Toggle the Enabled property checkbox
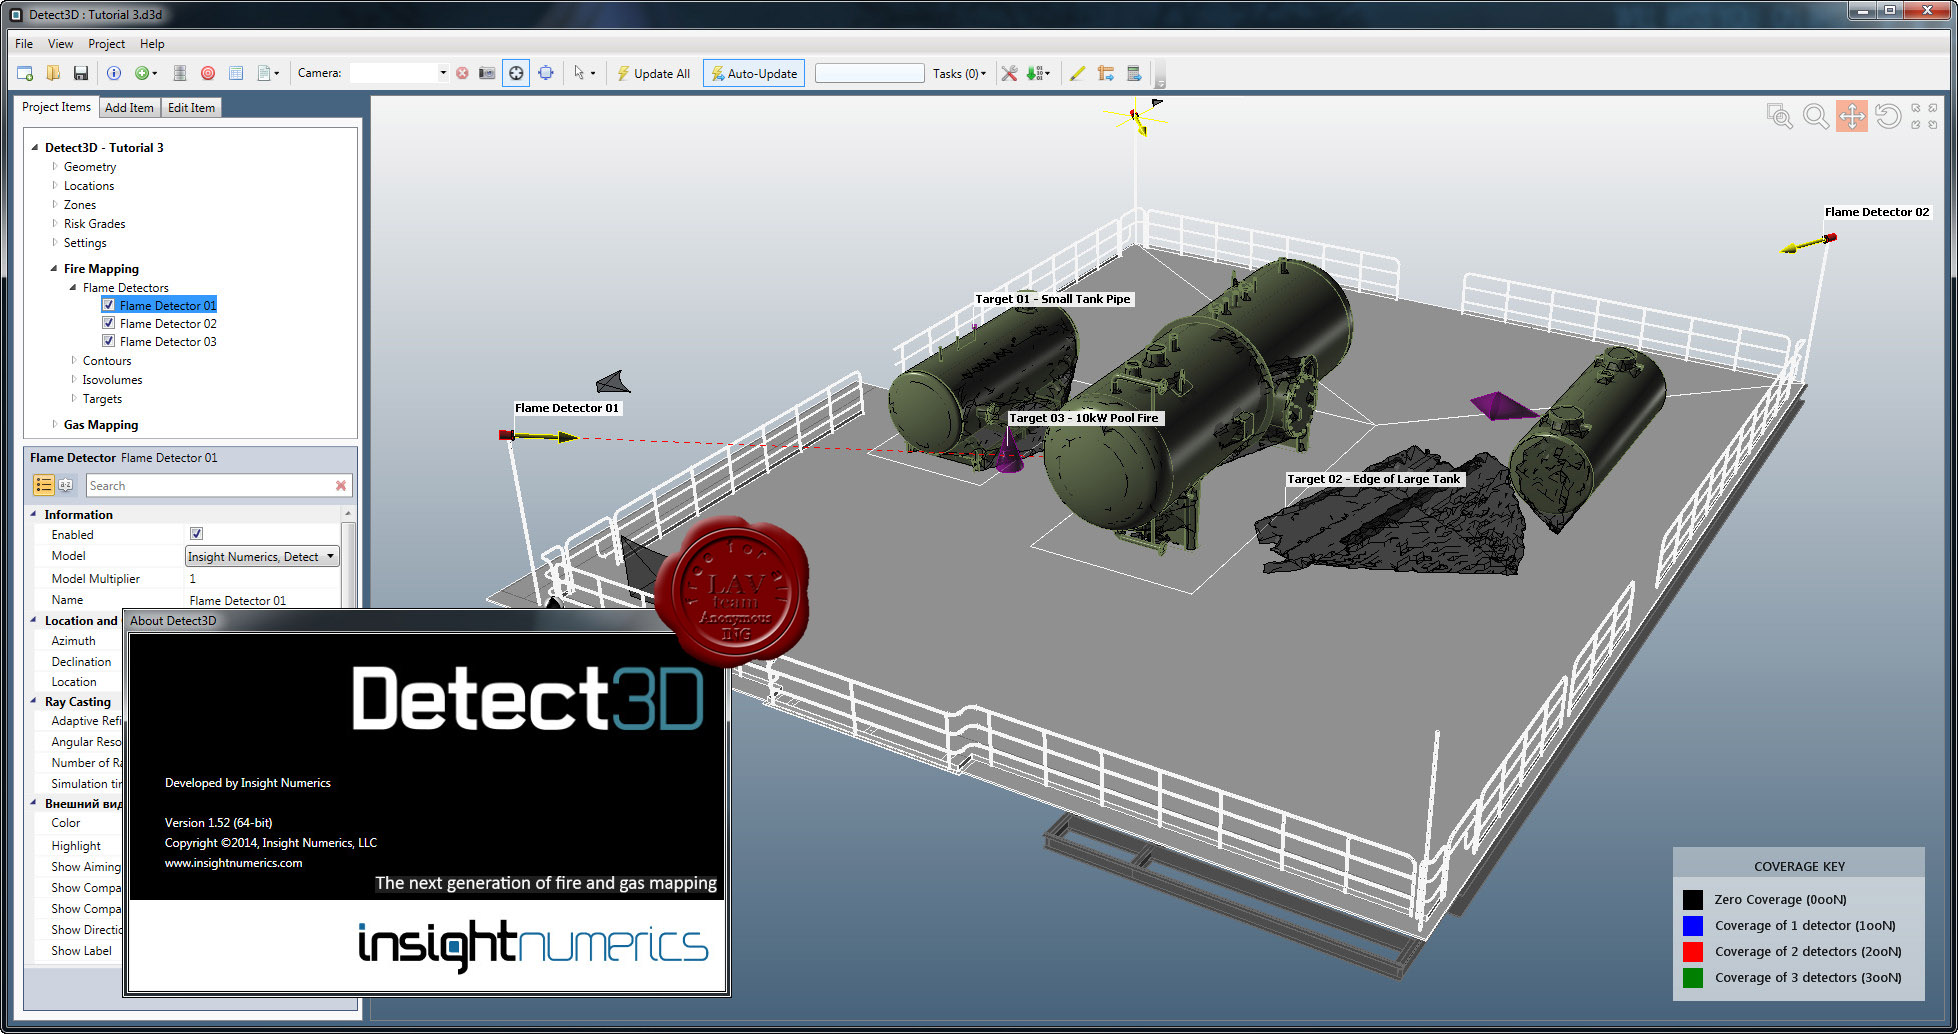The height and width of the screenshot is (1034, 1958). click(196, 534)
